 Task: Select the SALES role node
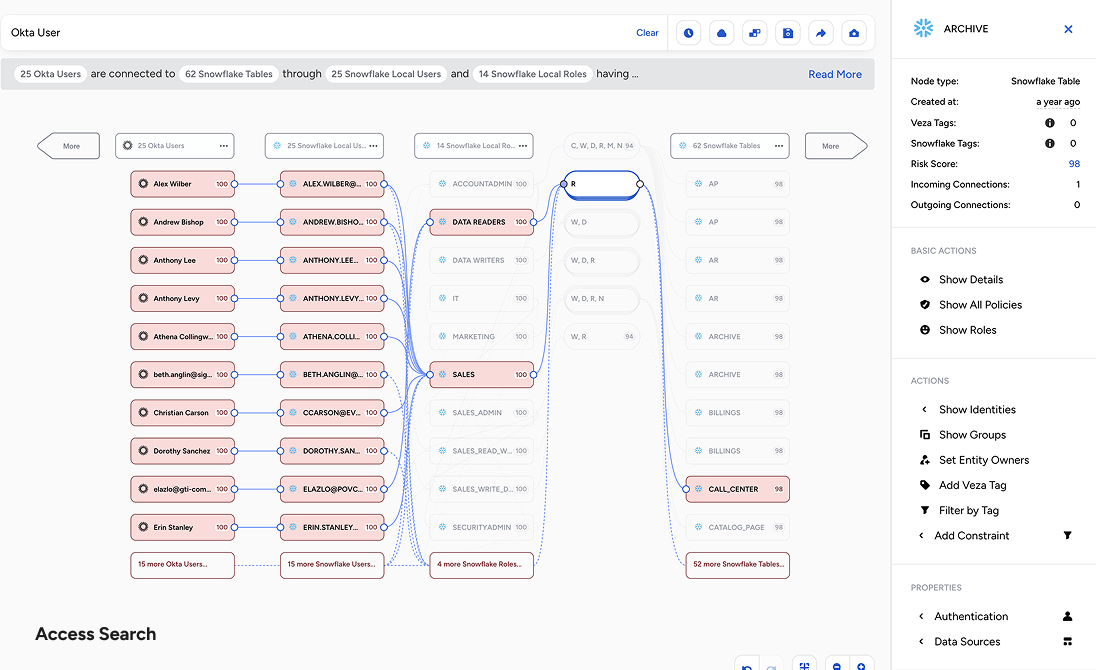[x=482, y=374]
